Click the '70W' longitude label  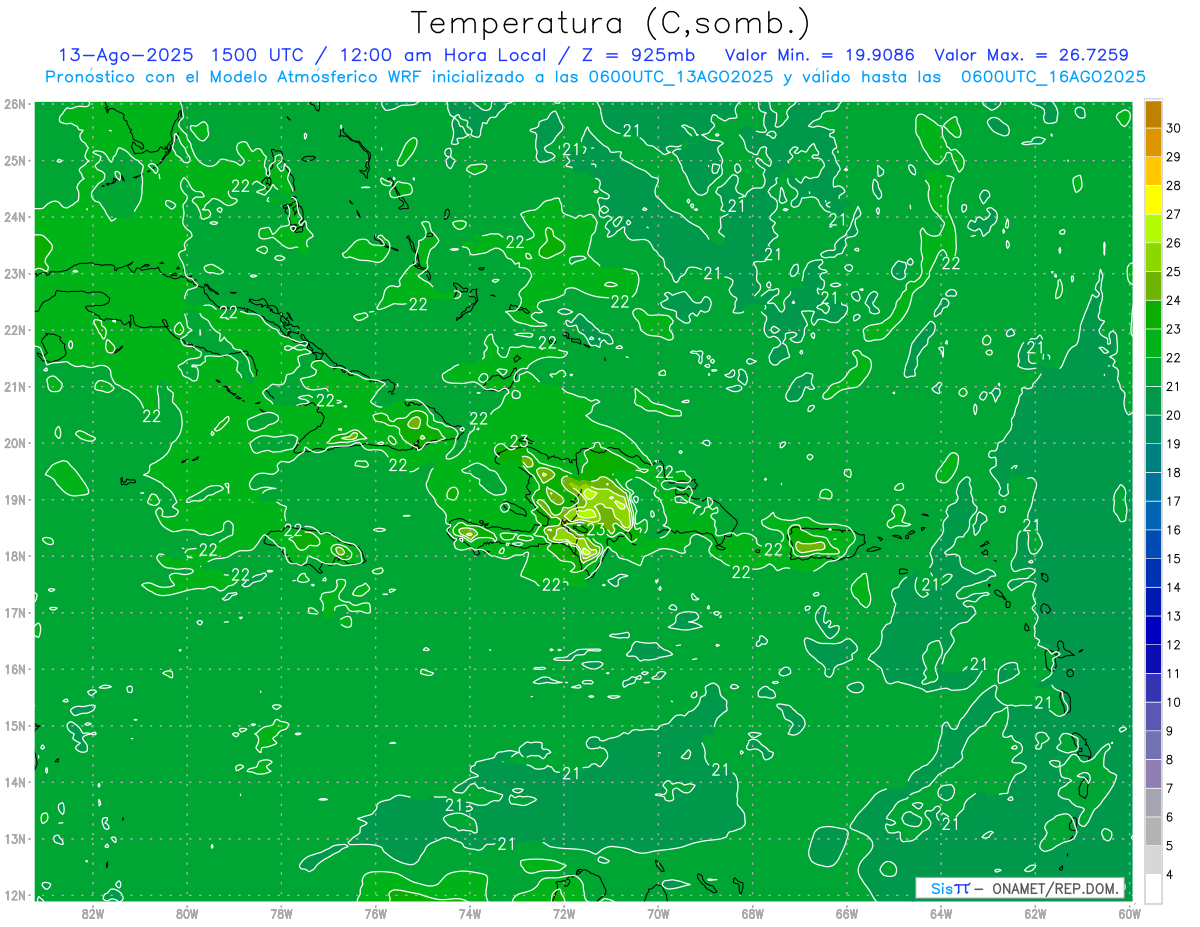[658, 913]
